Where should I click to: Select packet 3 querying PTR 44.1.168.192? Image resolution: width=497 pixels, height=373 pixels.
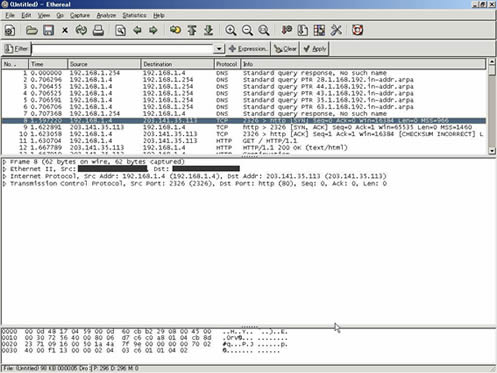(244, 87)
